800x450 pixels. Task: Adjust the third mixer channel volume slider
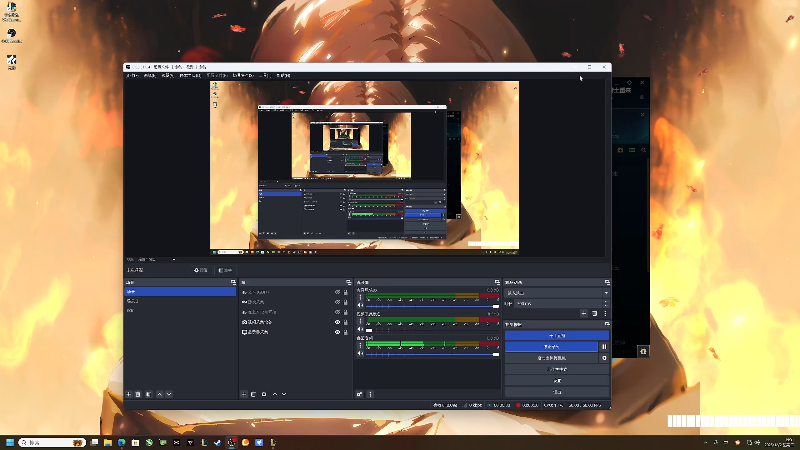point(433,354)
